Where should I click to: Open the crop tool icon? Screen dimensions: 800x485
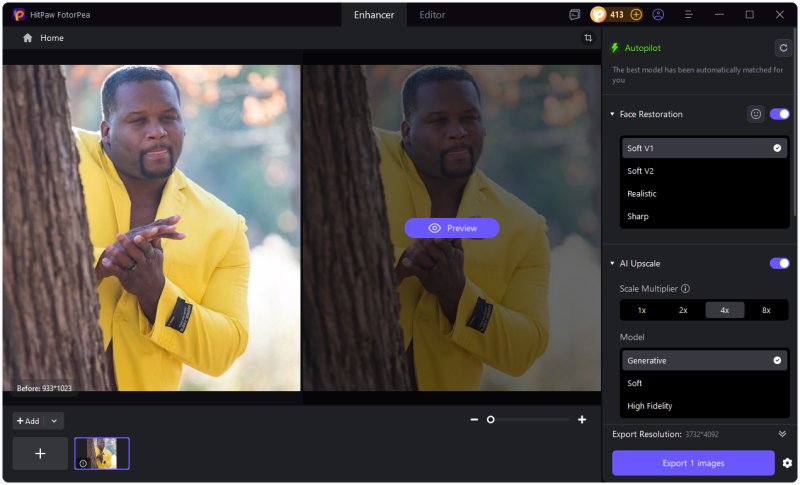pos(588,38)
